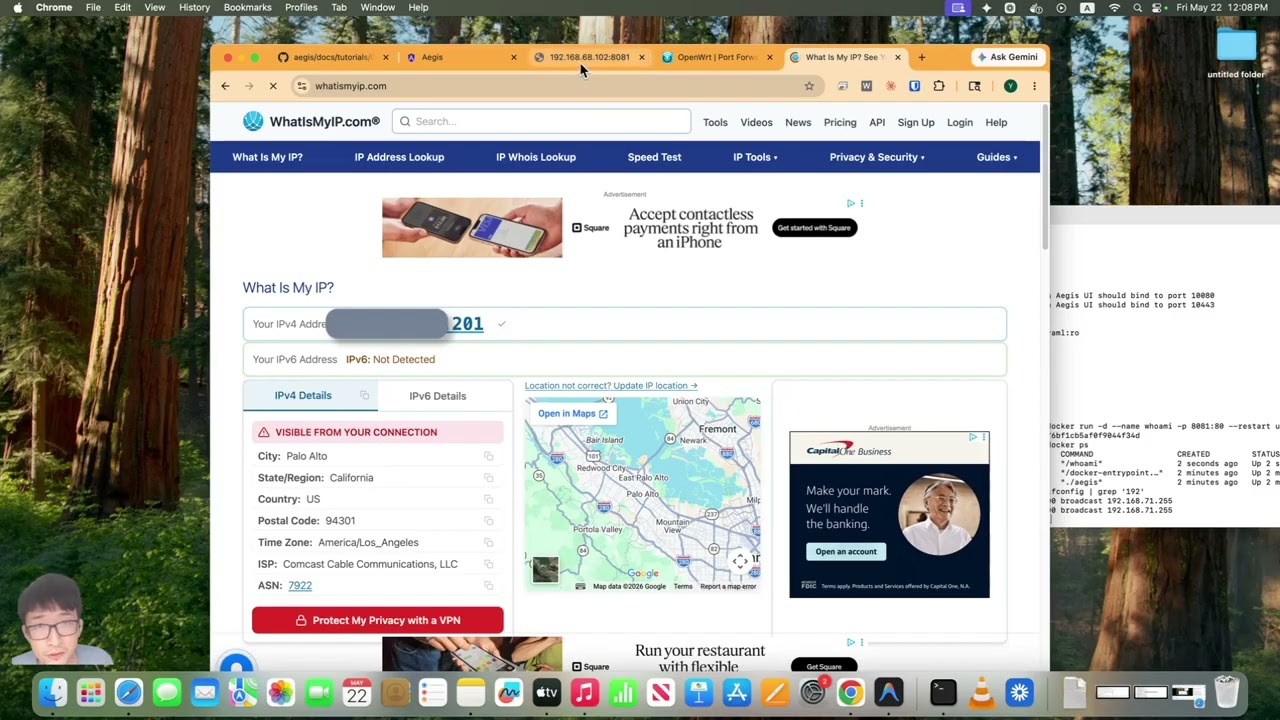Click Update IP location link
The width and height of the screenshot is (1280, 720).
(611, 385)
